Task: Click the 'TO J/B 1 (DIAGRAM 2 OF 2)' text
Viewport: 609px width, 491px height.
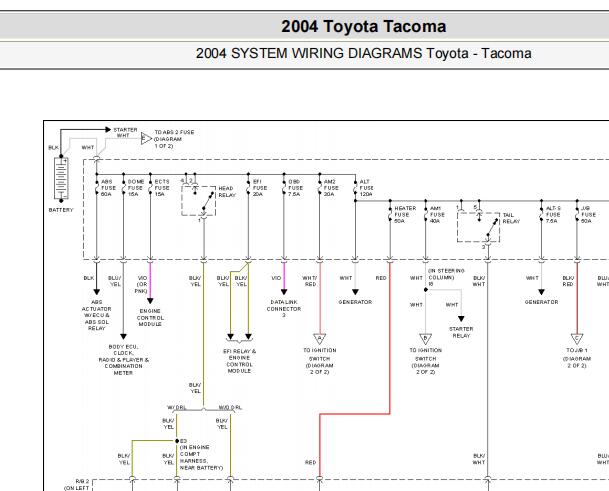Action: [x=577, y=358]
